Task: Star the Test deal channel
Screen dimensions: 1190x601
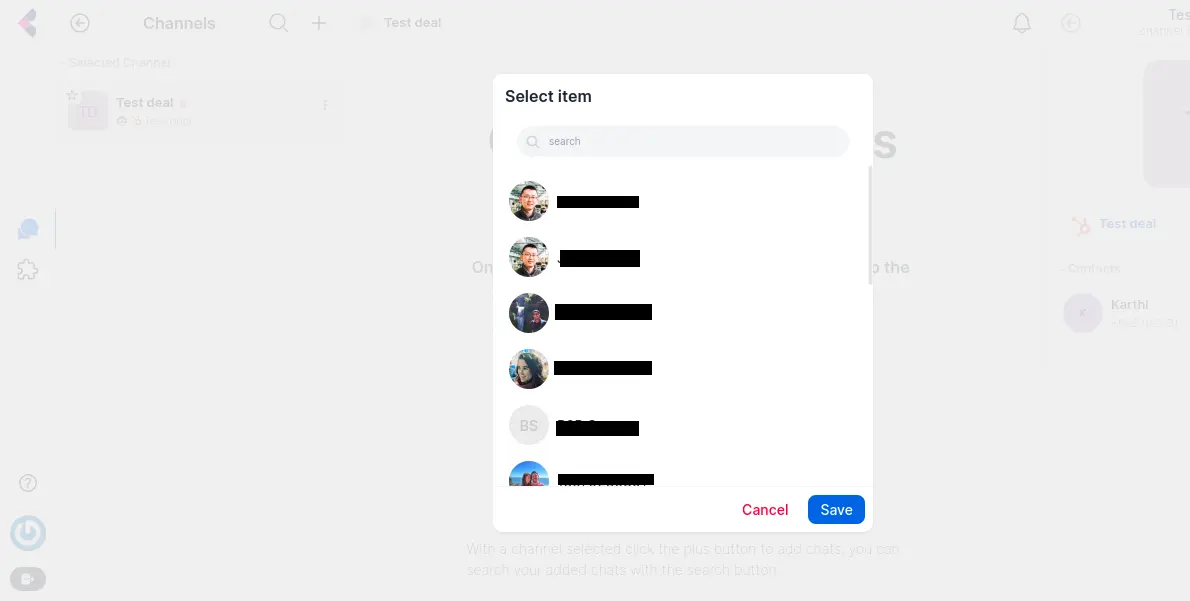Action: point(72,95)
